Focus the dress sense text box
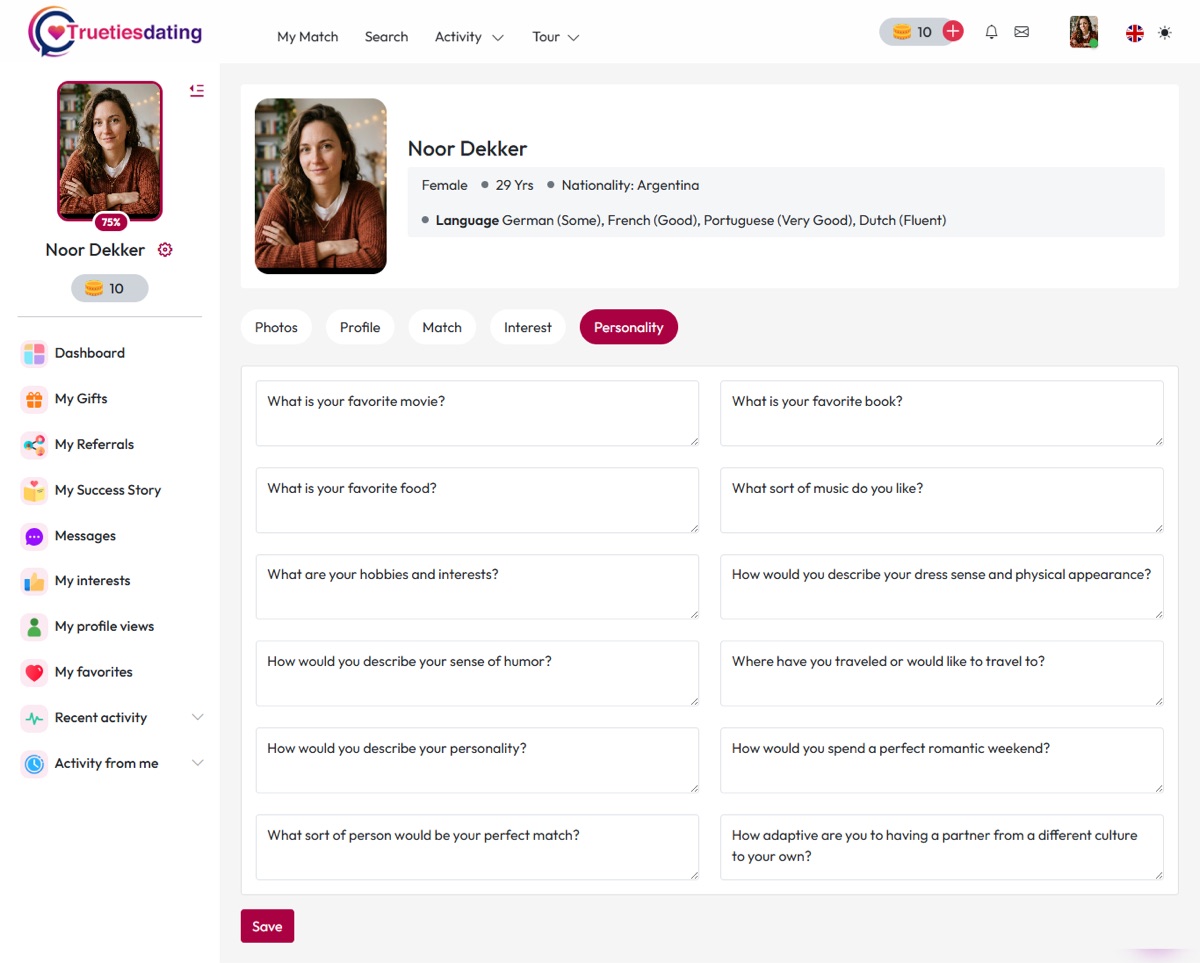This screenshot has height=963, width=1200. (942, 587)
